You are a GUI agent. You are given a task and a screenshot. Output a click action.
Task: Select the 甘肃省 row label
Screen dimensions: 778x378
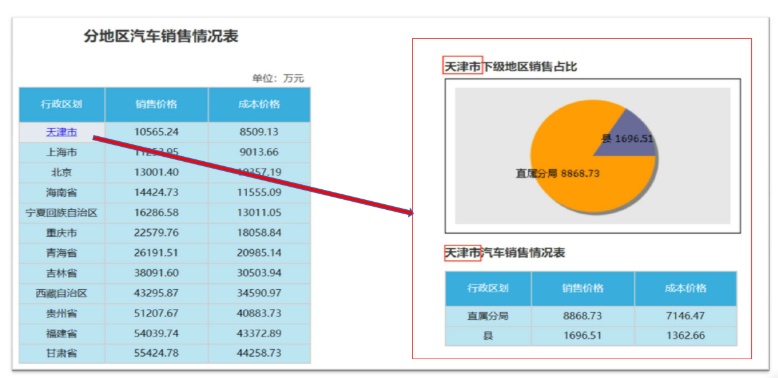click(x=62, y=354)
